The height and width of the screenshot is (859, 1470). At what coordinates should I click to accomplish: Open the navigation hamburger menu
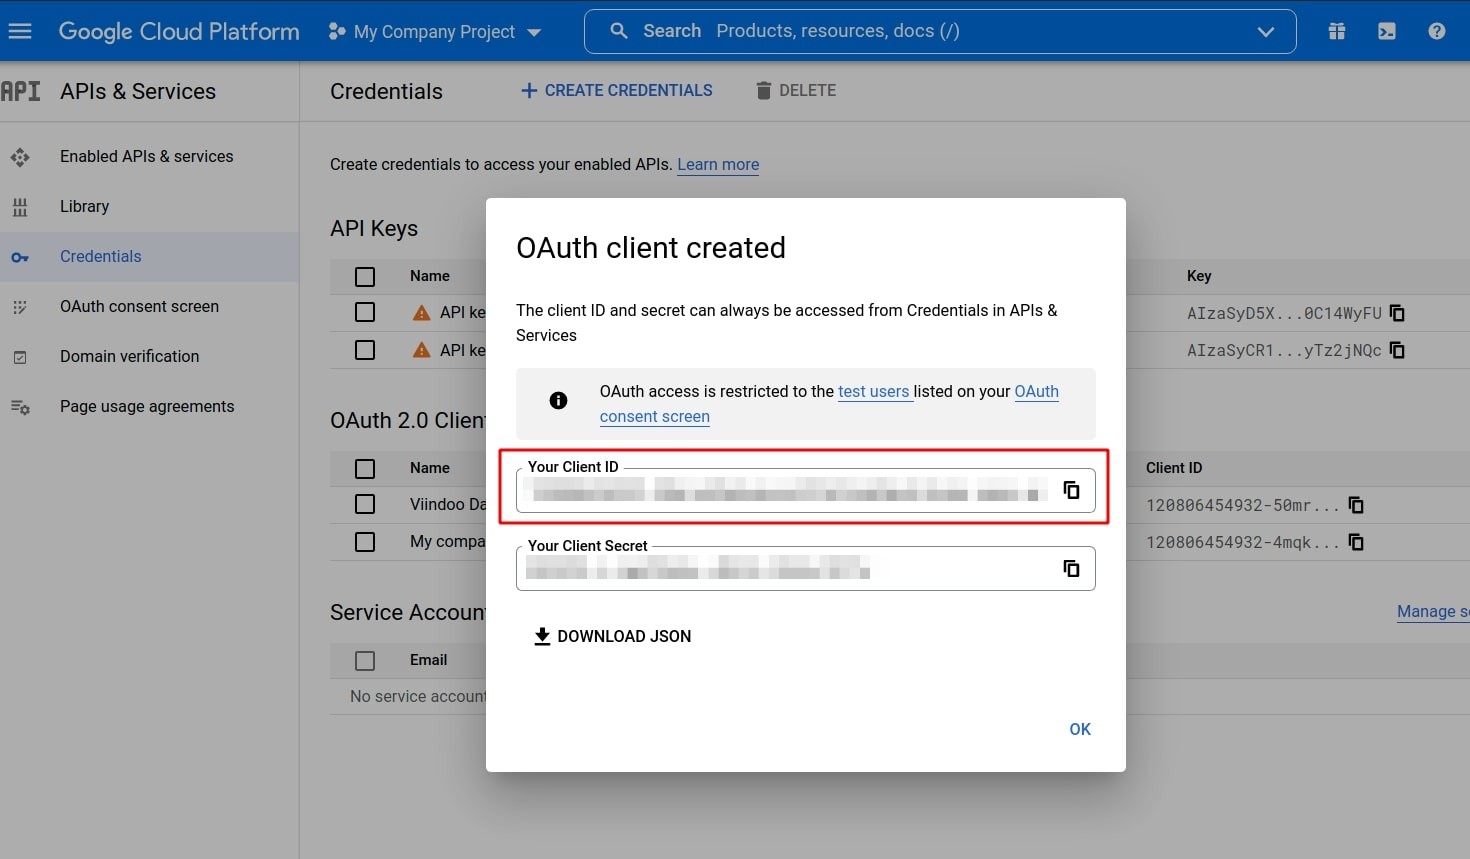pos(20,31)
